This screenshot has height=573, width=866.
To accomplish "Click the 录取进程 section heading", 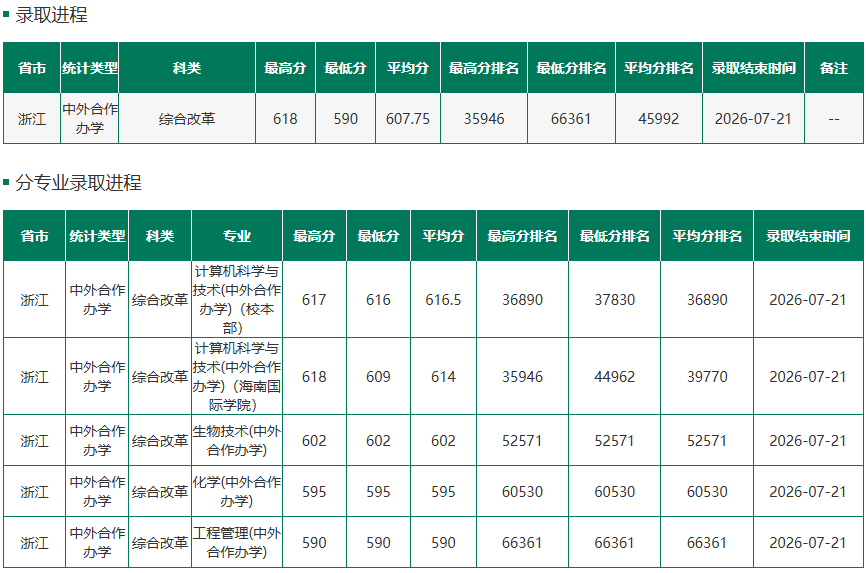I will (x=51, y=15).
